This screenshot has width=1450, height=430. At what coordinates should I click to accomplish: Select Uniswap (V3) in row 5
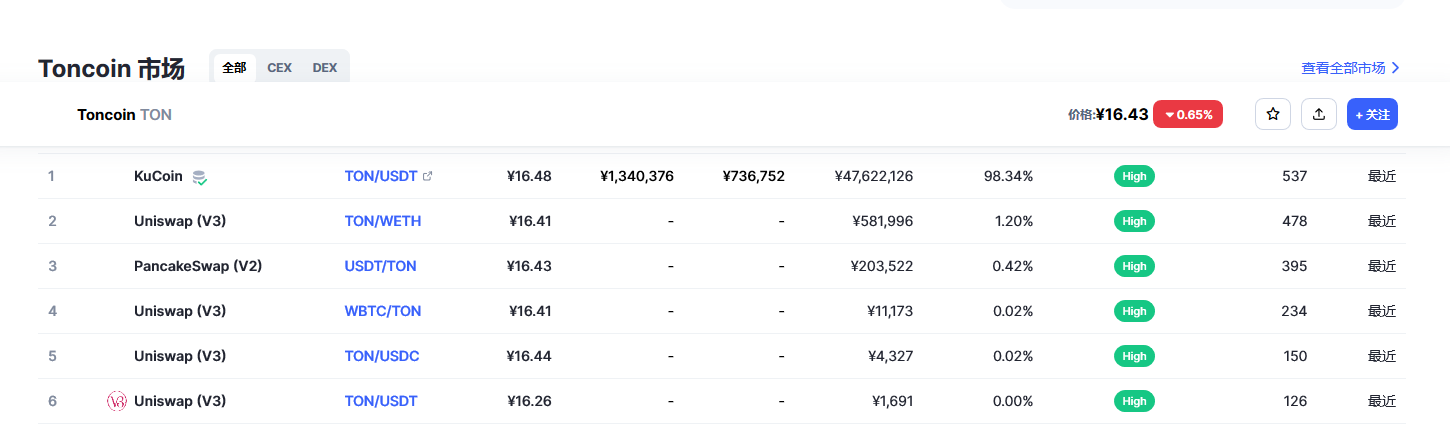point(180,356)
